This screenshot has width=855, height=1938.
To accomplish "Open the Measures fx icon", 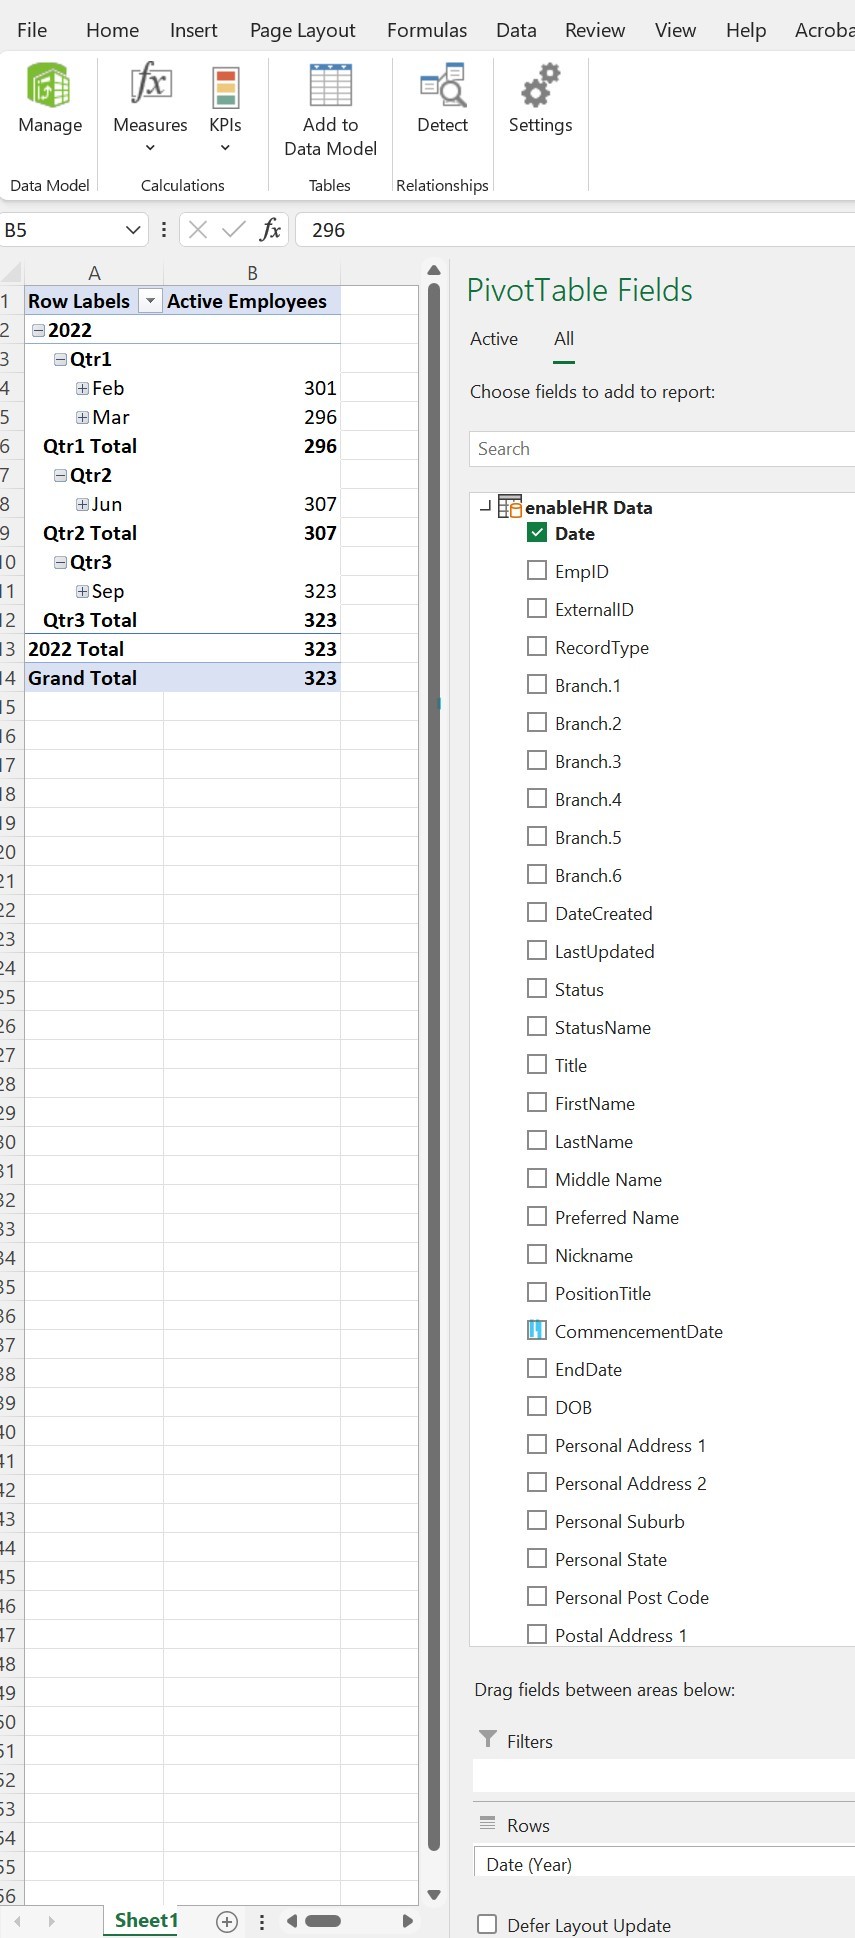I will (150, 84).
